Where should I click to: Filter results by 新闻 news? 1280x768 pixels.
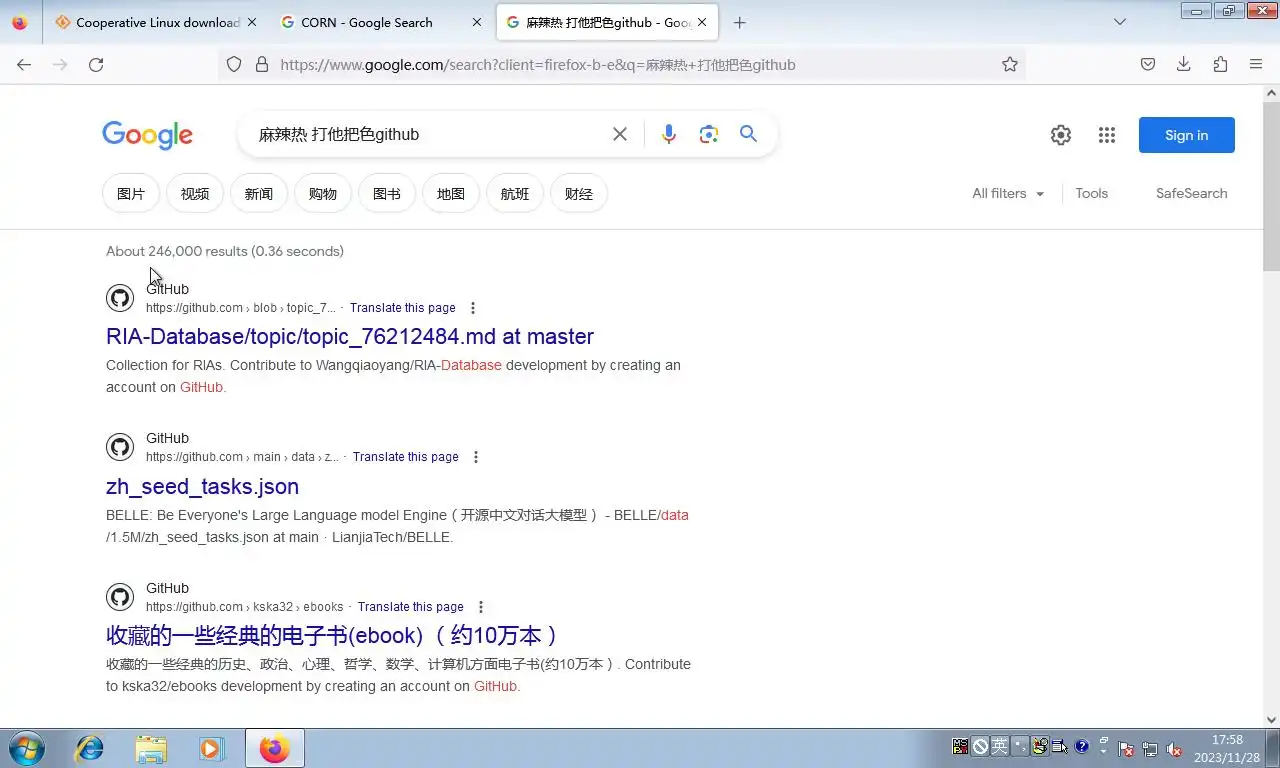click(x=259, y=193)
